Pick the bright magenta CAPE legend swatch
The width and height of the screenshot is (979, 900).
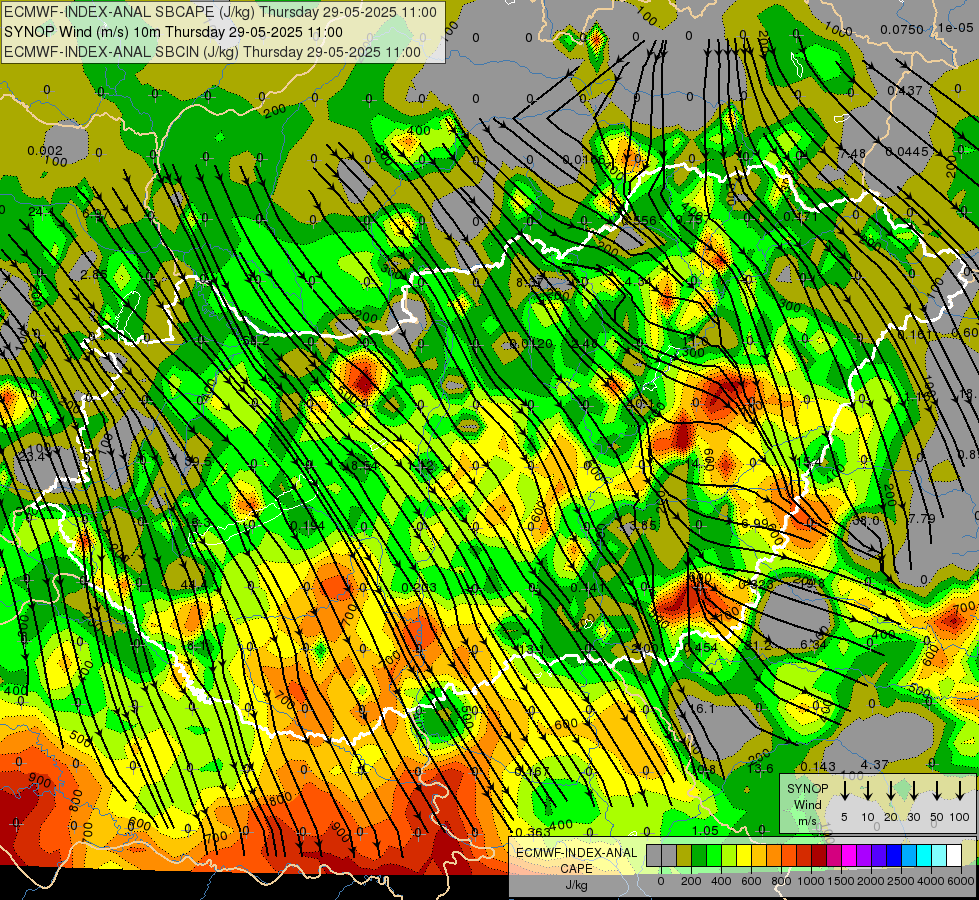tap(849, 856)
